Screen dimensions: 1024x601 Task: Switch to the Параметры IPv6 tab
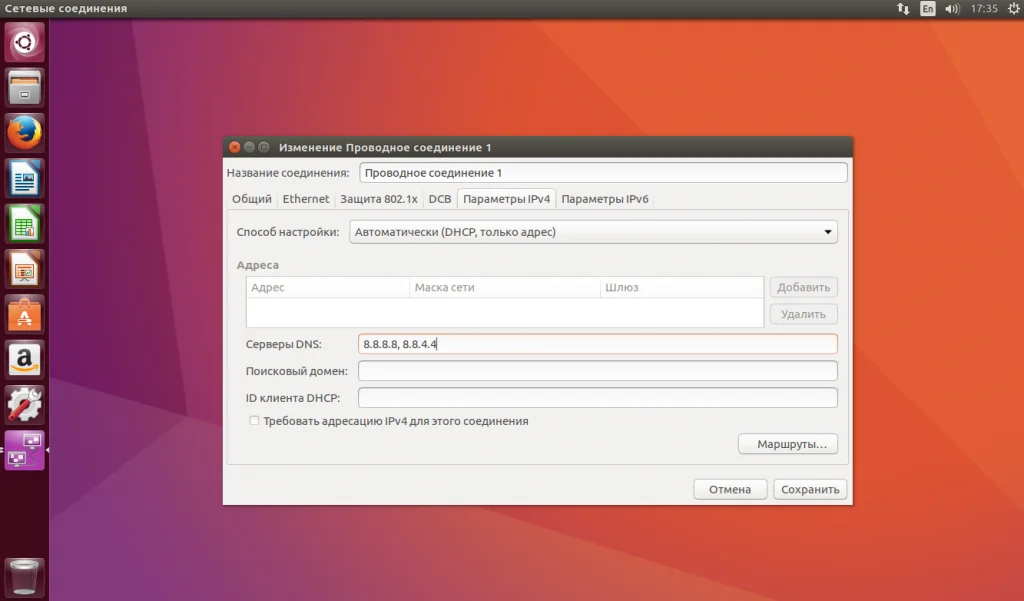point(605,199)
